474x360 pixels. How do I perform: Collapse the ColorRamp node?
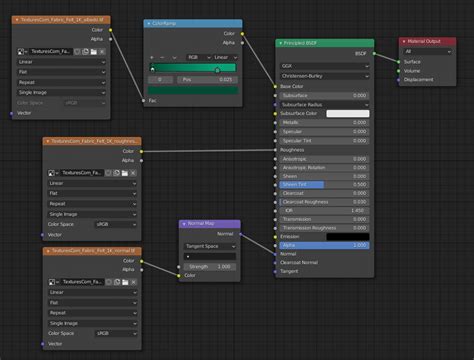pos(149,24)
